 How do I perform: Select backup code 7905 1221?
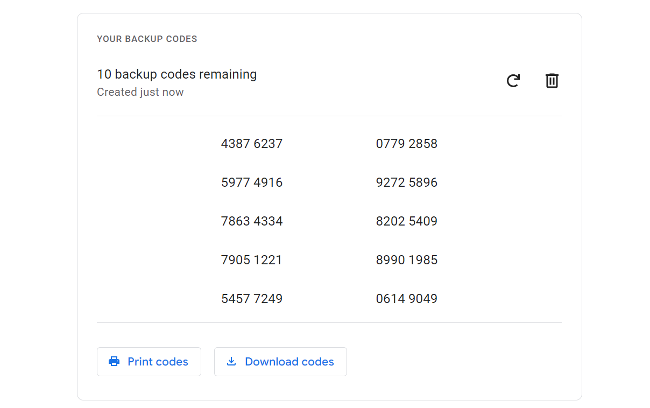[x=251, y=260]
